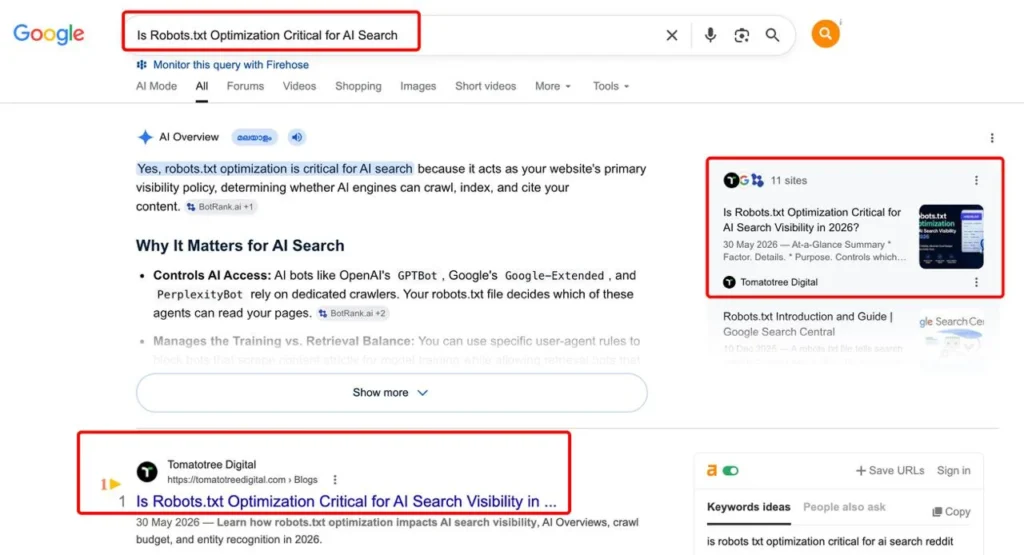The width and height of the screenshot is (1024, 555).
Task: Click Tomatotree Digital name in source card
Action: coord(778,282)
